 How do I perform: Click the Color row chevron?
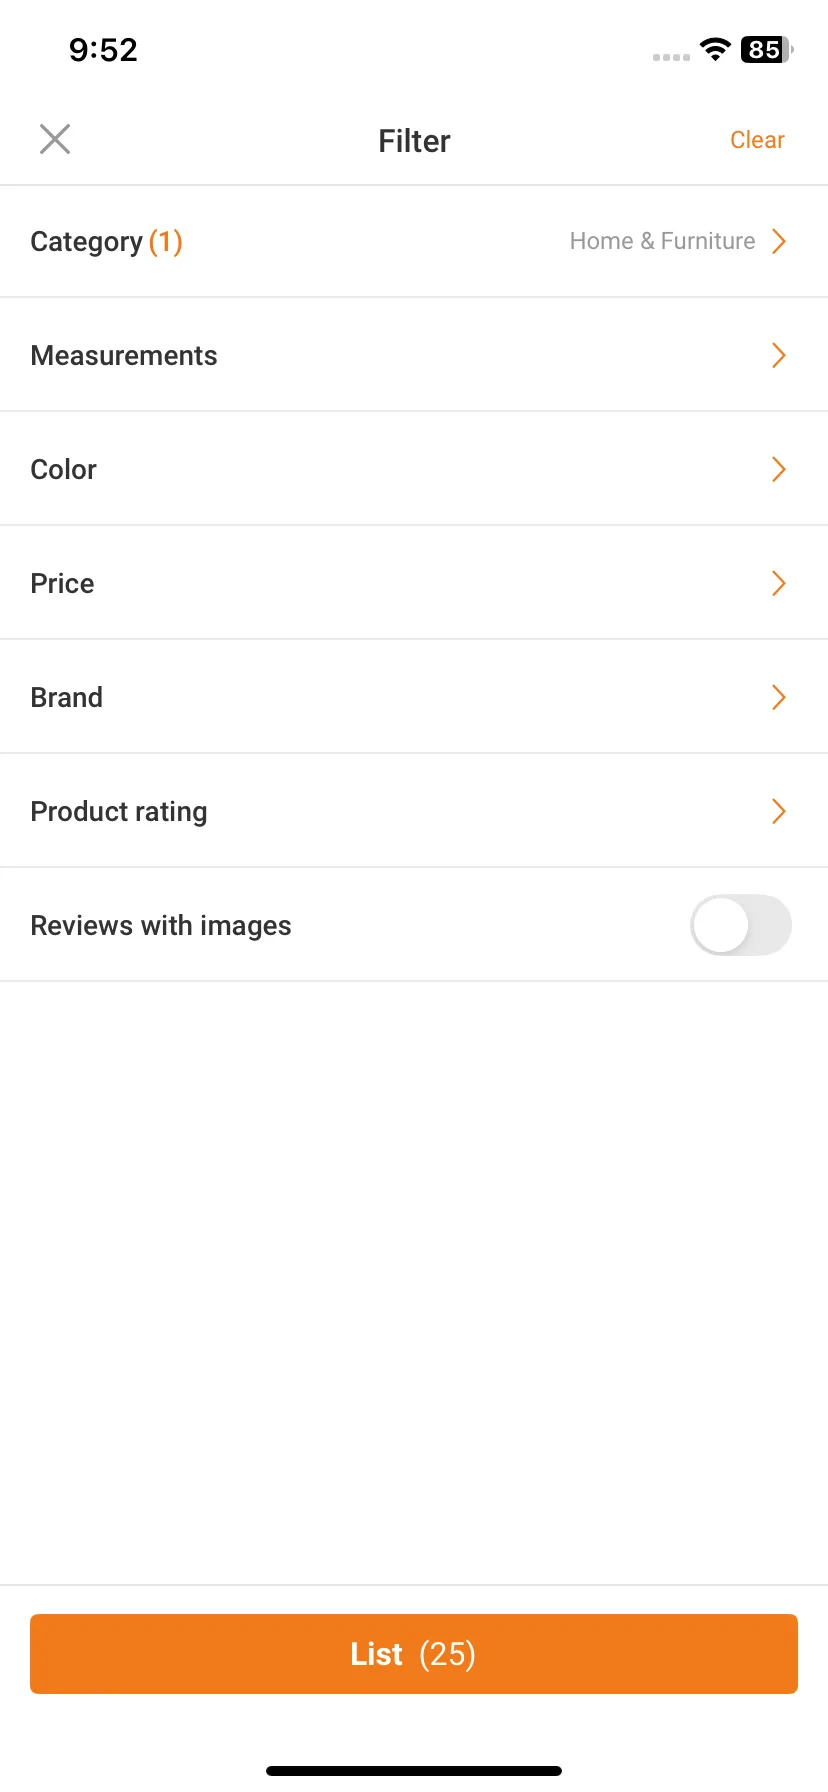(779, 469)
